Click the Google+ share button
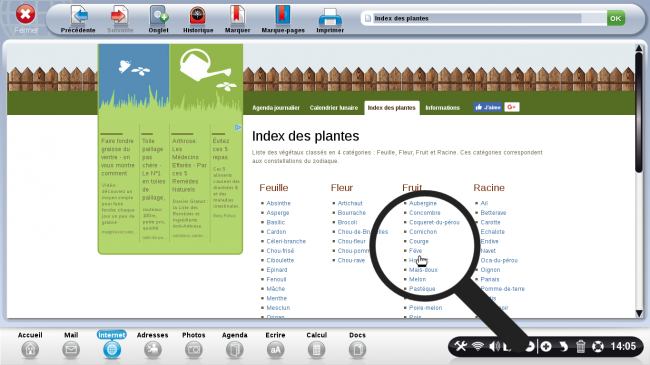Screen dimensions: 650x365 coord(512,107)
